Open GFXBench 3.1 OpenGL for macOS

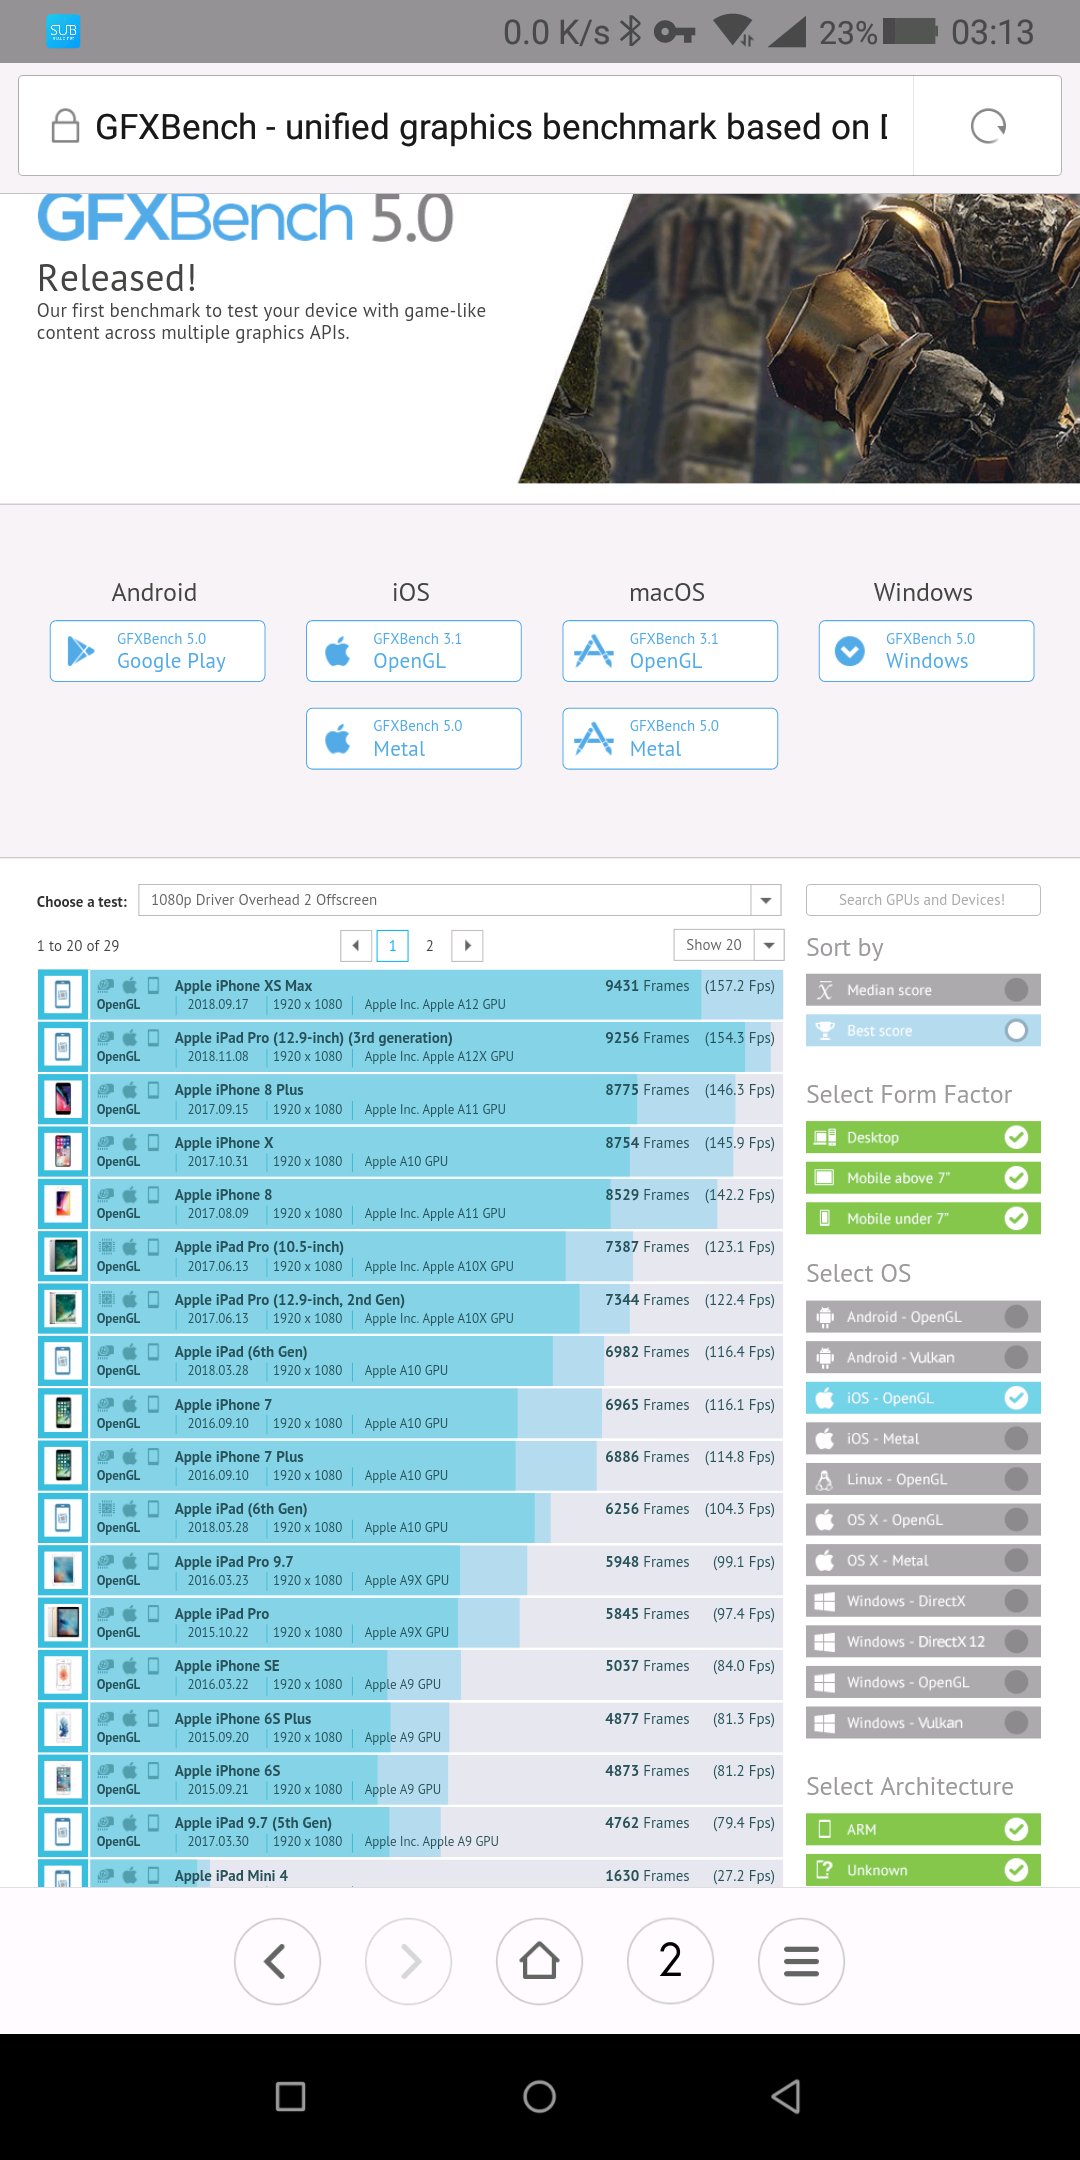point(670,651)
